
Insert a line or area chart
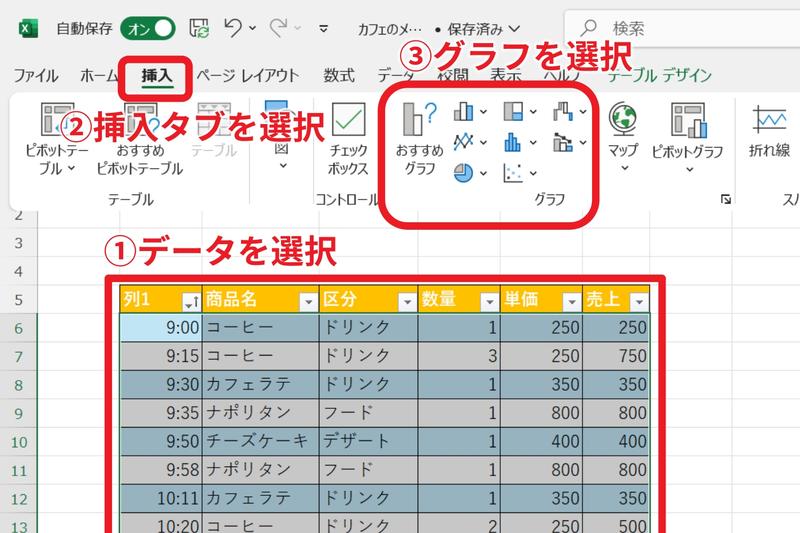pos(463,142)
